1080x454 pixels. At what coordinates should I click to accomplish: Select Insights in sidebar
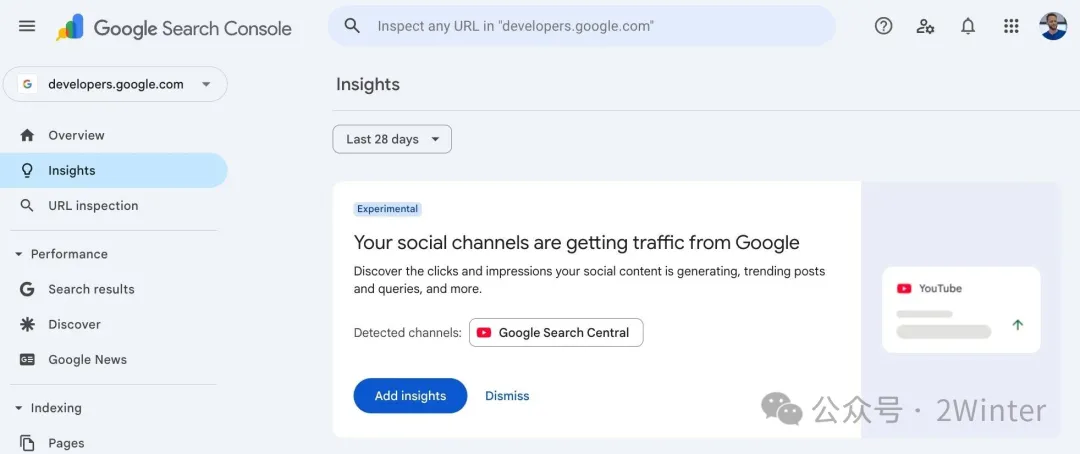[114, 170]
